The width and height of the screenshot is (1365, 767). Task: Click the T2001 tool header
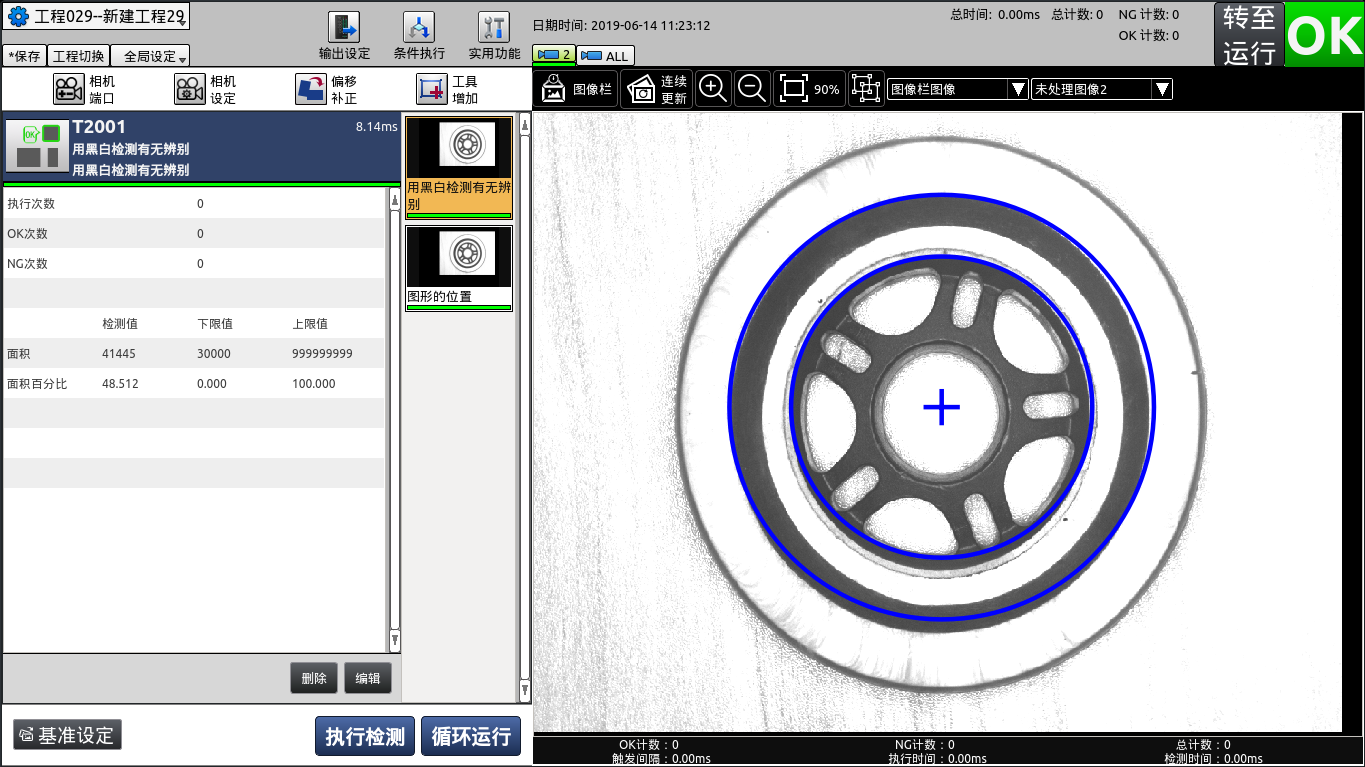(201, 147)
